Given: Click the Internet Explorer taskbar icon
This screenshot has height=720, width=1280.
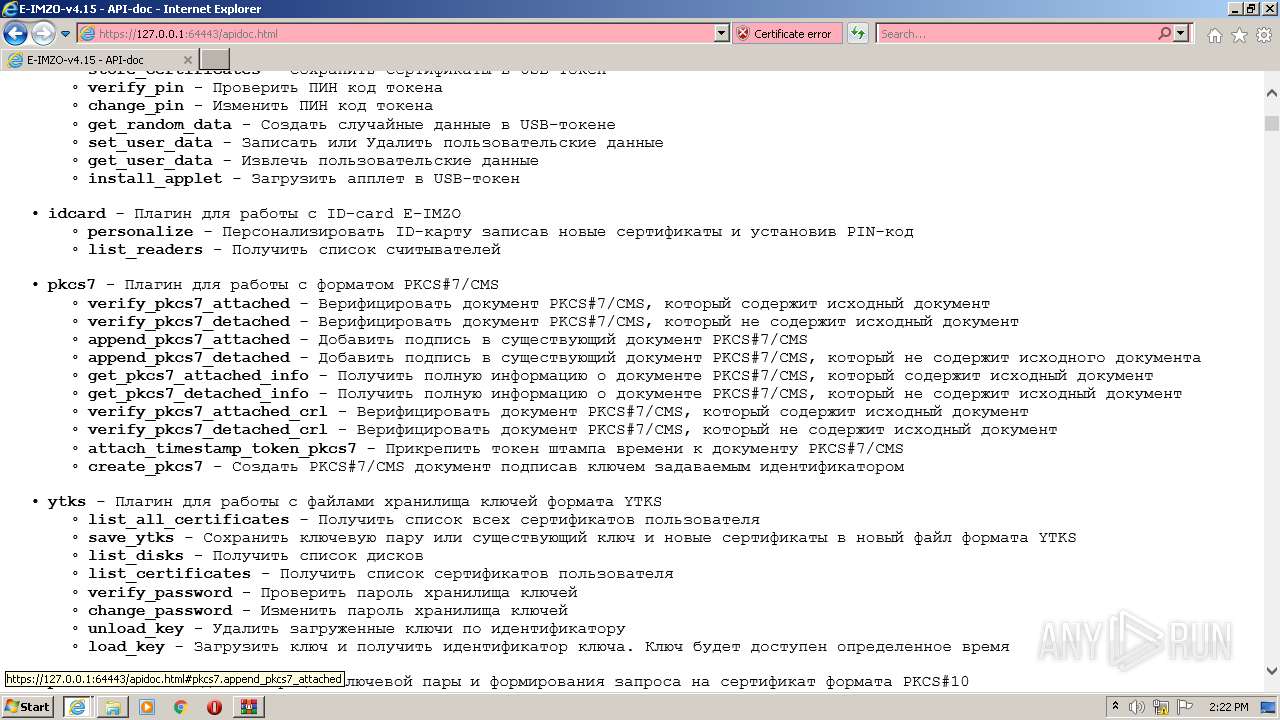Looking at the screenshot, I should (78, 707).
